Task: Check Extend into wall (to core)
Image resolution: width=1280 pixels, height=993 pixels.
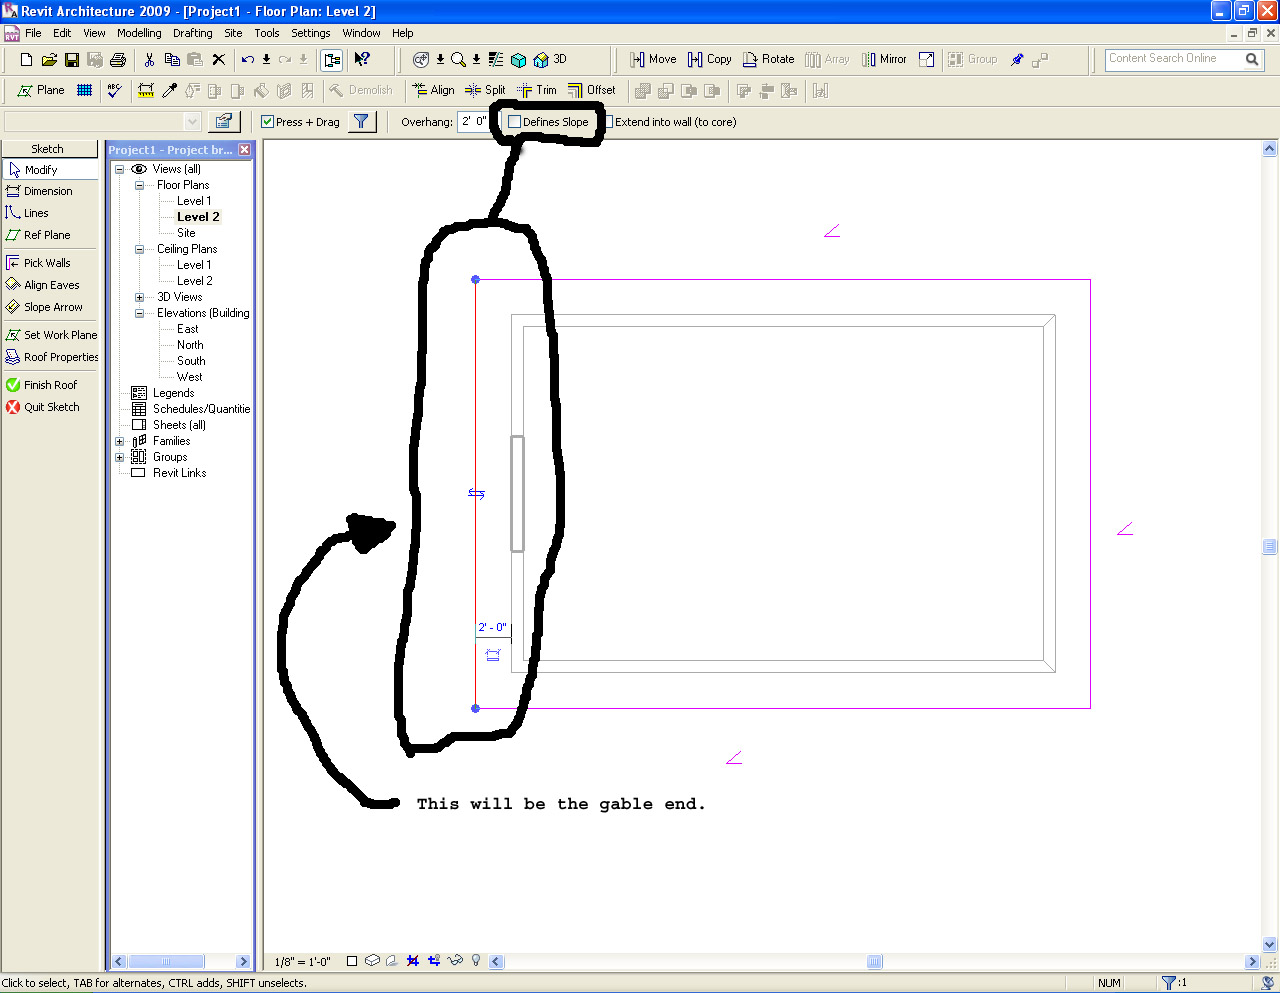Action: [608, 122]
